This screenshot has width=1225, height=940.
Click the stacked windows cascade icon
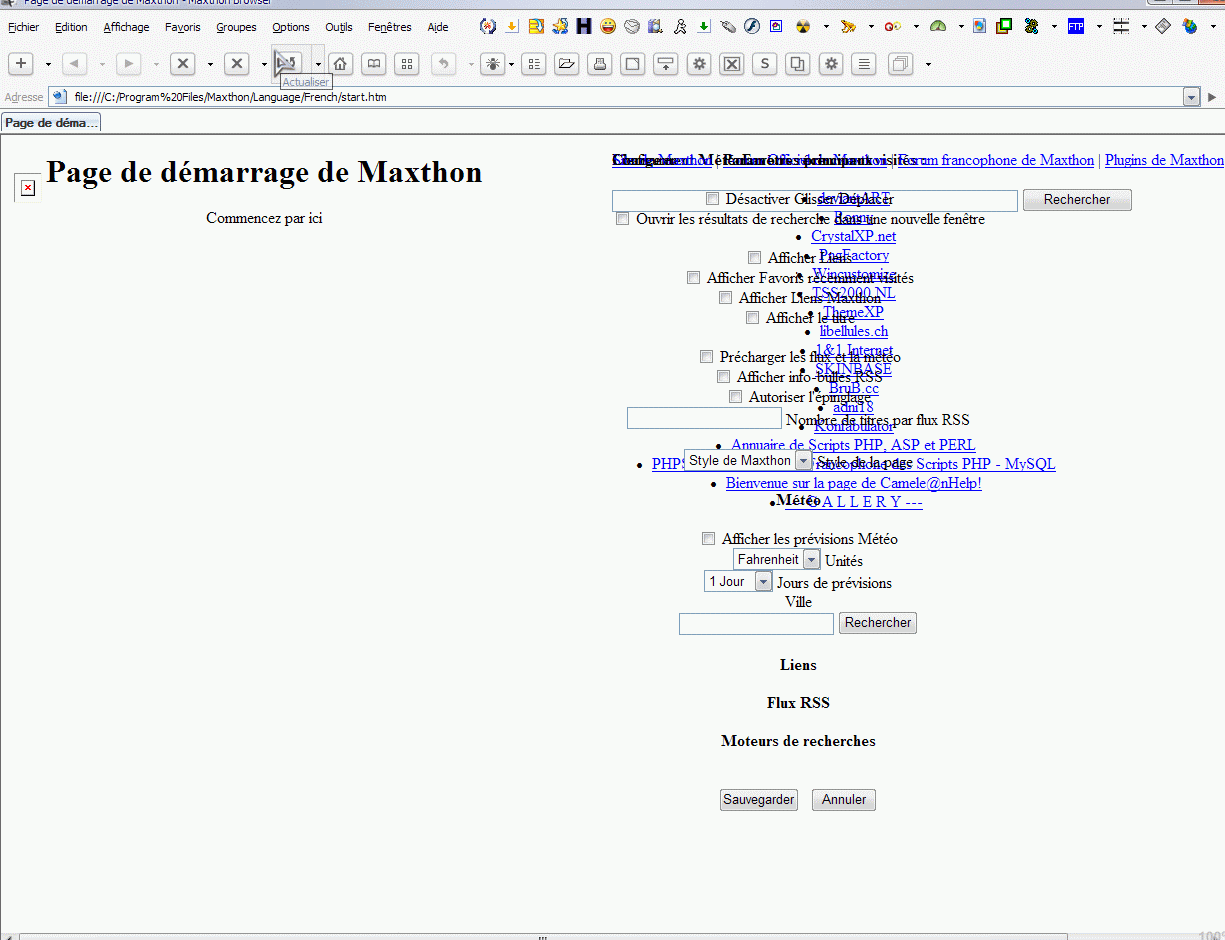pos(900,64)
